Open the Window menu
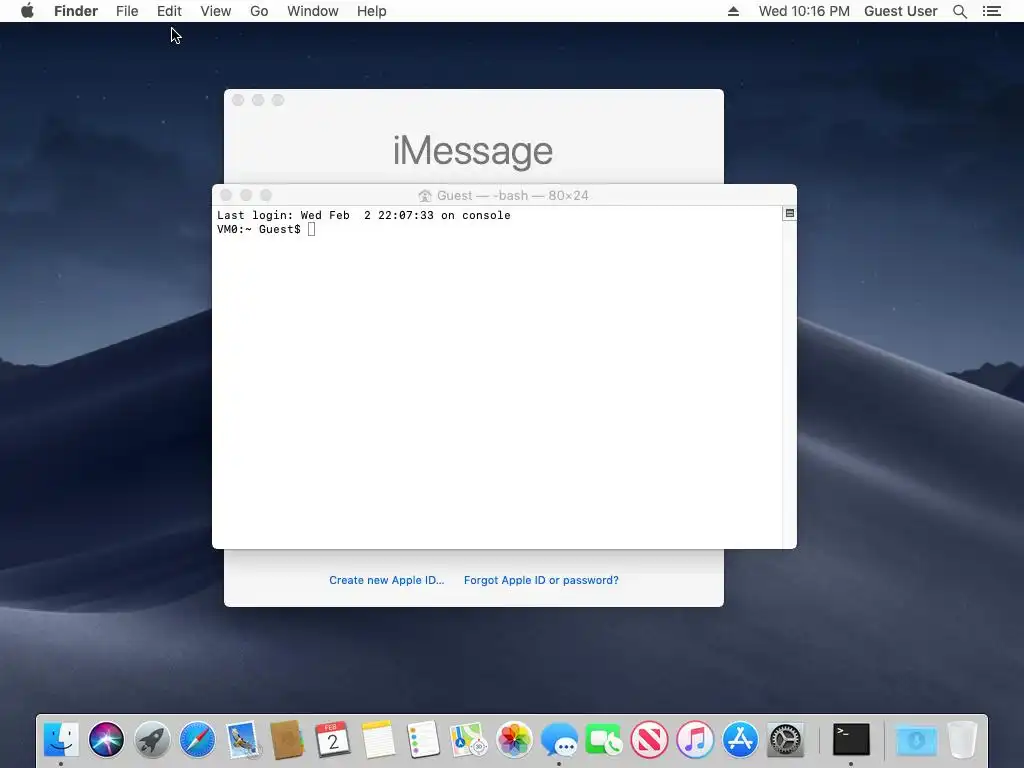The height and width of the screenshot is (768, 1024). click(x=313, y=11)
